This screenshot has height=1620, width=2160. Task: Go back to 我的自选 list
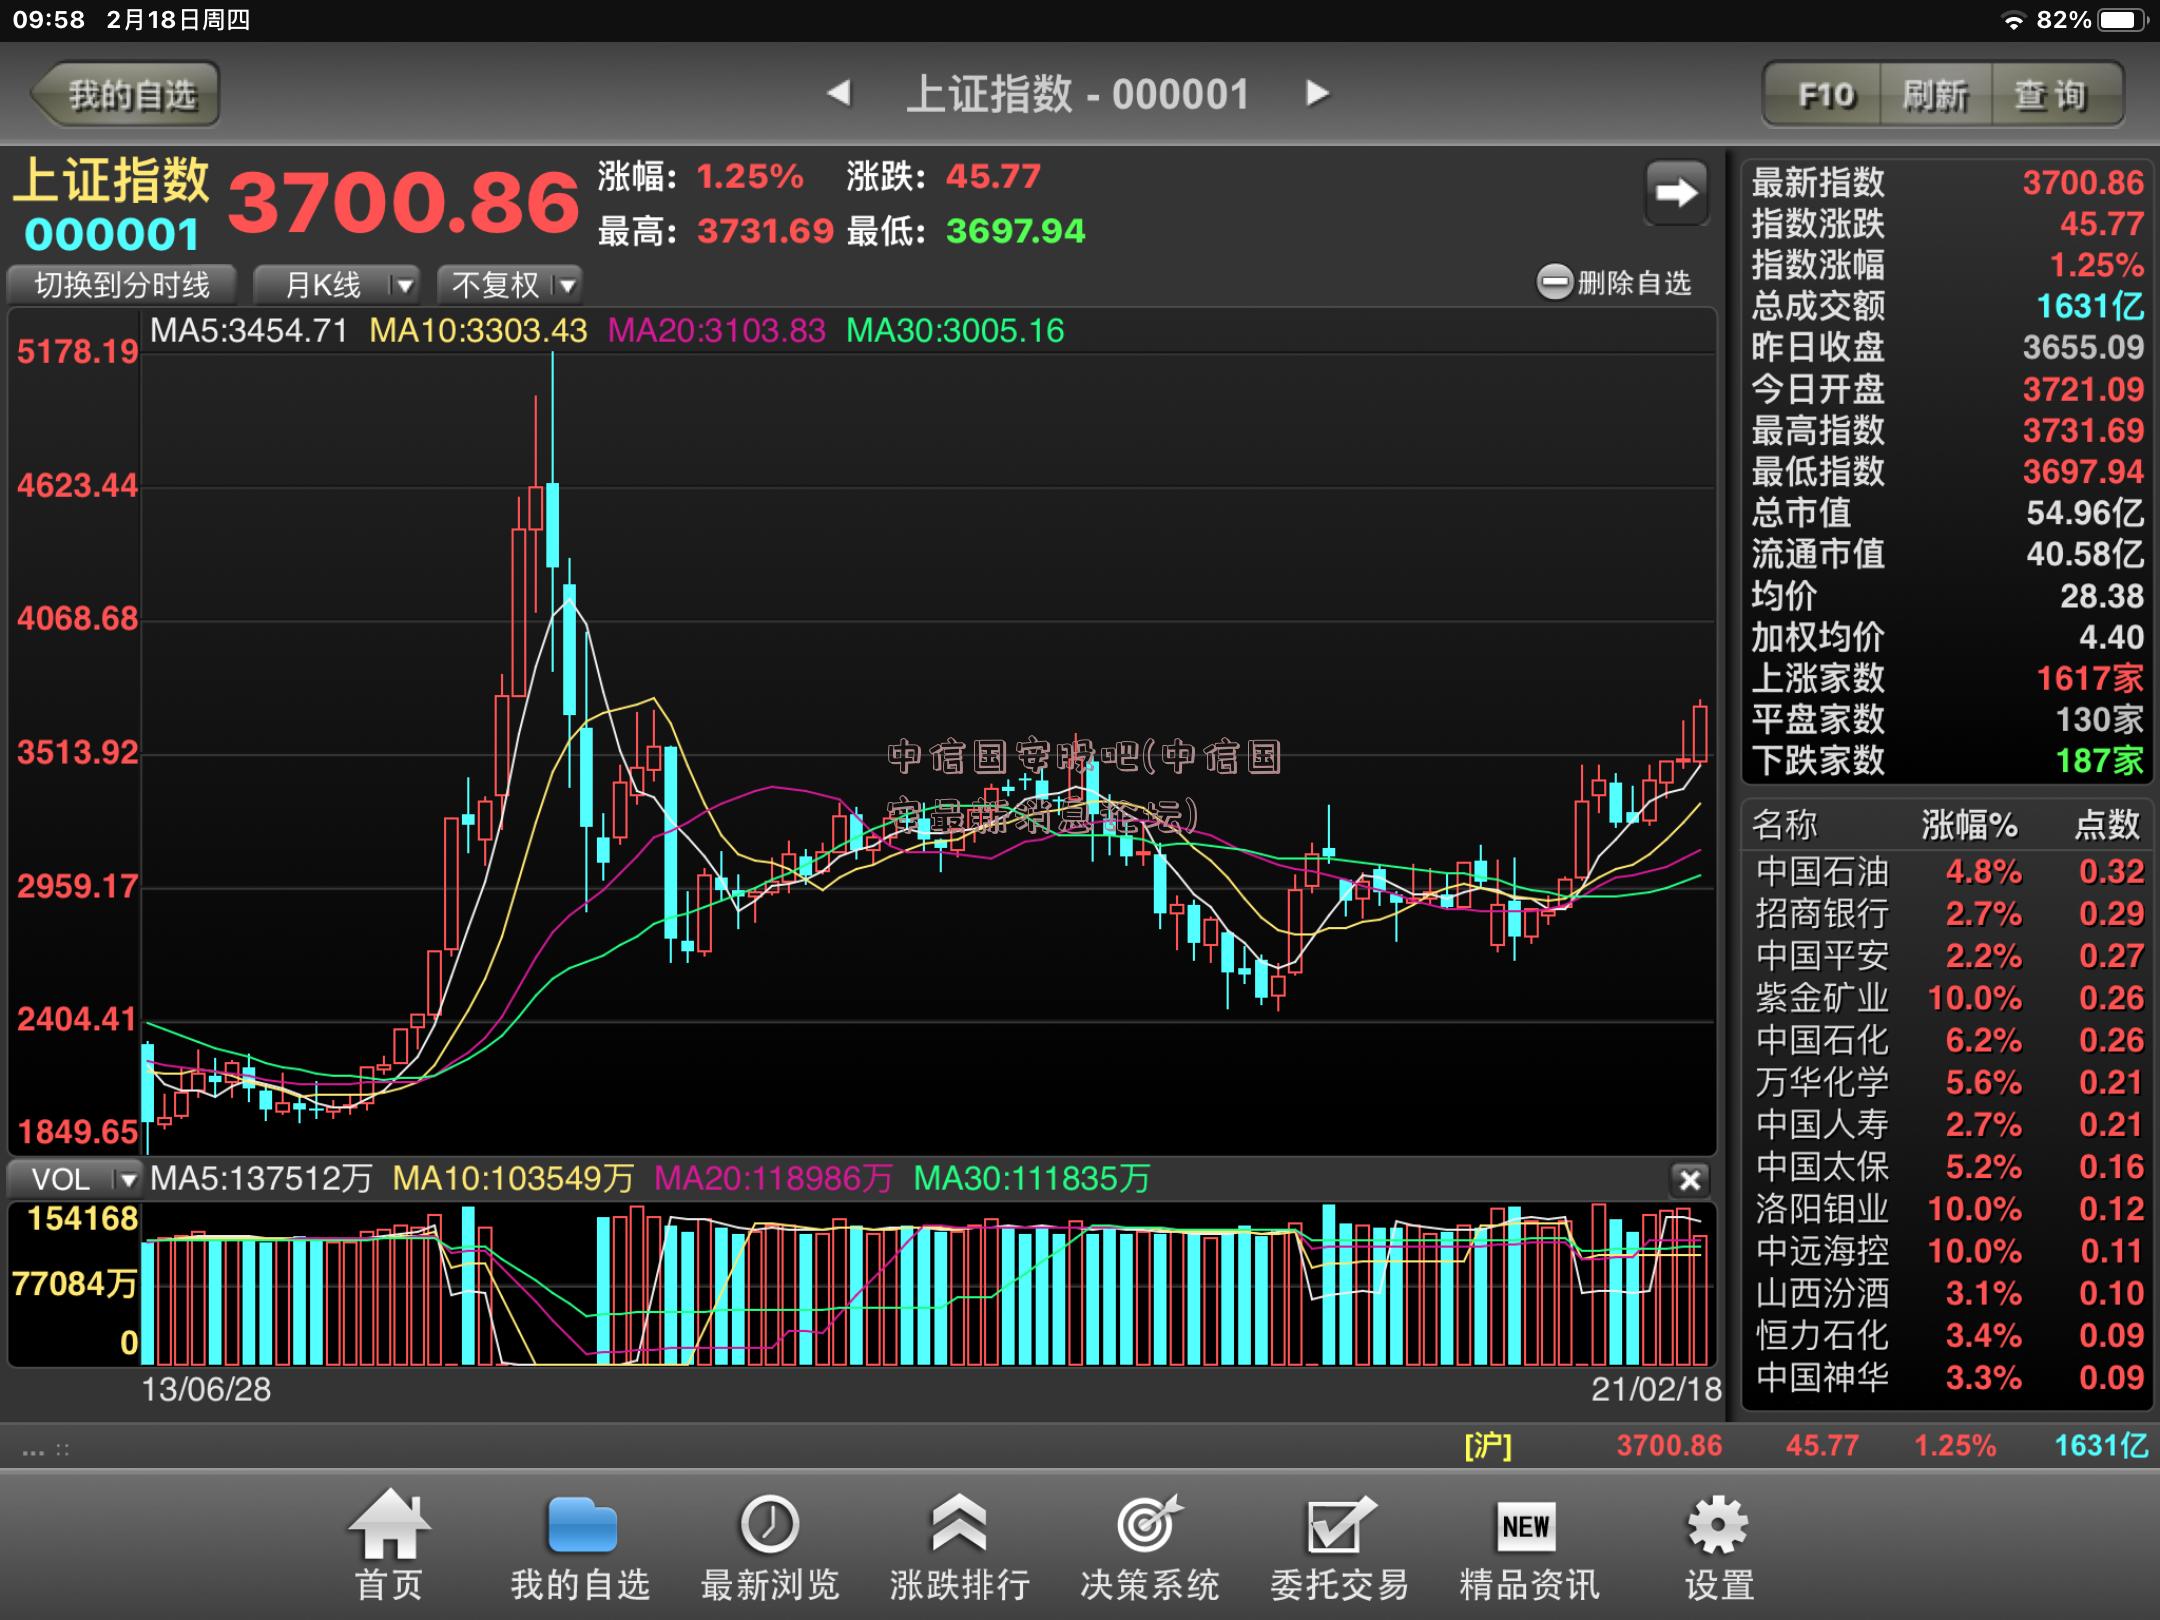(x=126, y=95)
